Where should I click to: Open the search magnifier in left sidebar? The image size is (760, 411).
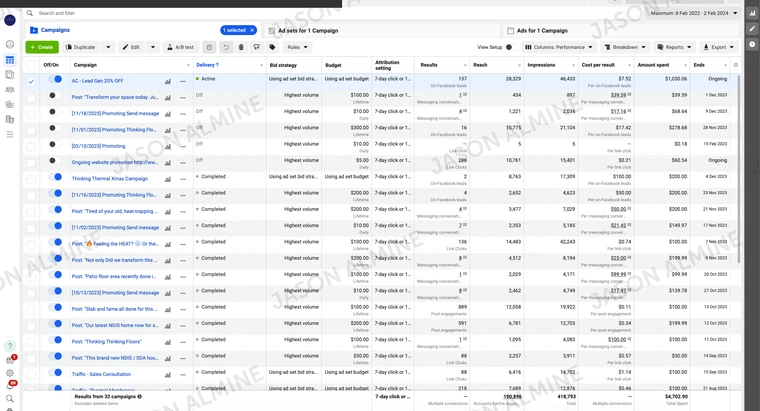tap(10, 398)
